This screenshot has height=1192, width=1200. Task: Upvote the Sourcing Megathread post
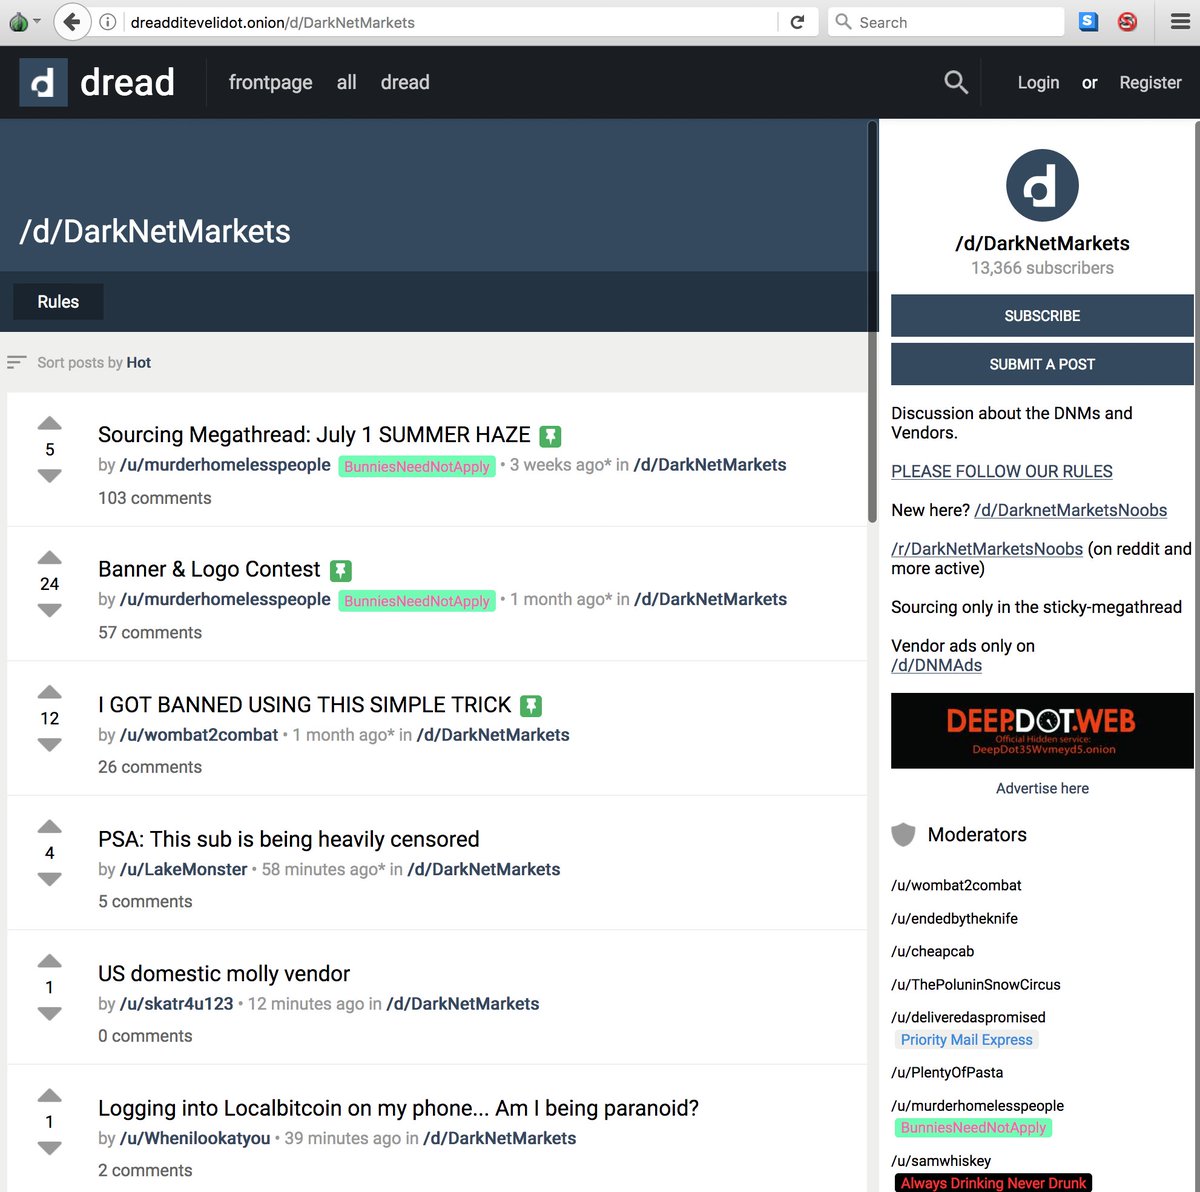(50, 424)
